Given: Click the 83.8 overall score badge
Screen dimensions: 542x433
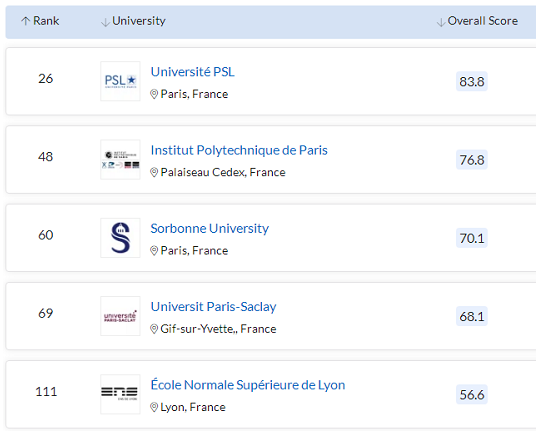Looking at the screenshot, I should point(472,82).
